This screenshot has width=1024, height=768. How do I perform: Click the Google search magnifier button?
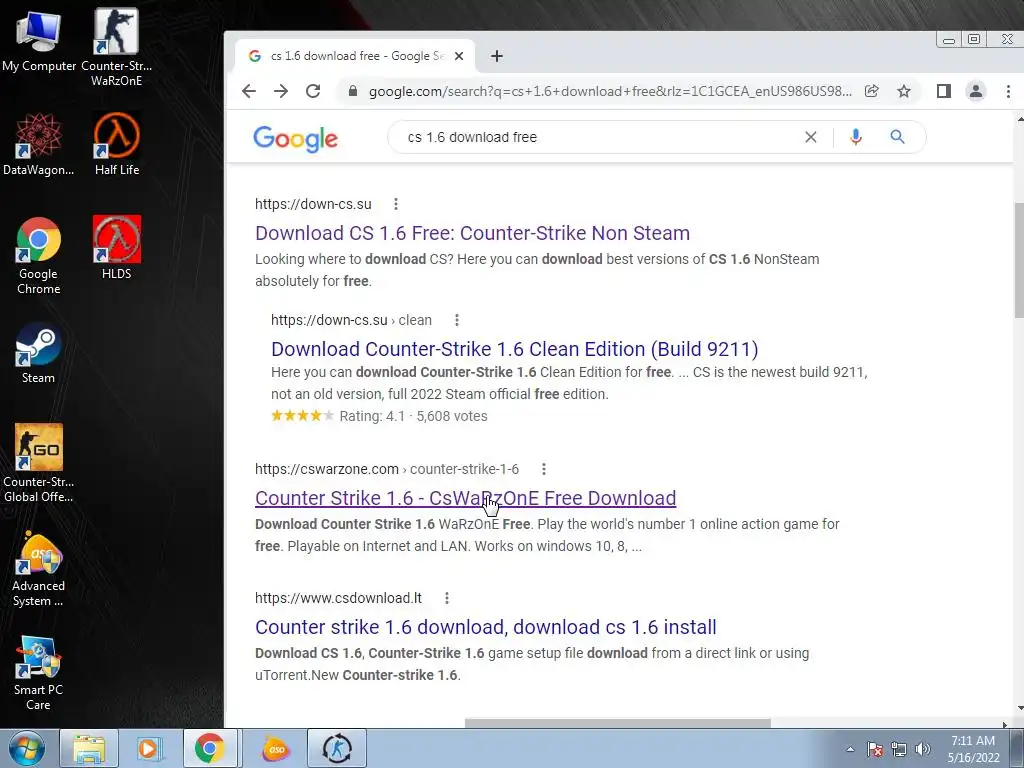pos(897,137)
